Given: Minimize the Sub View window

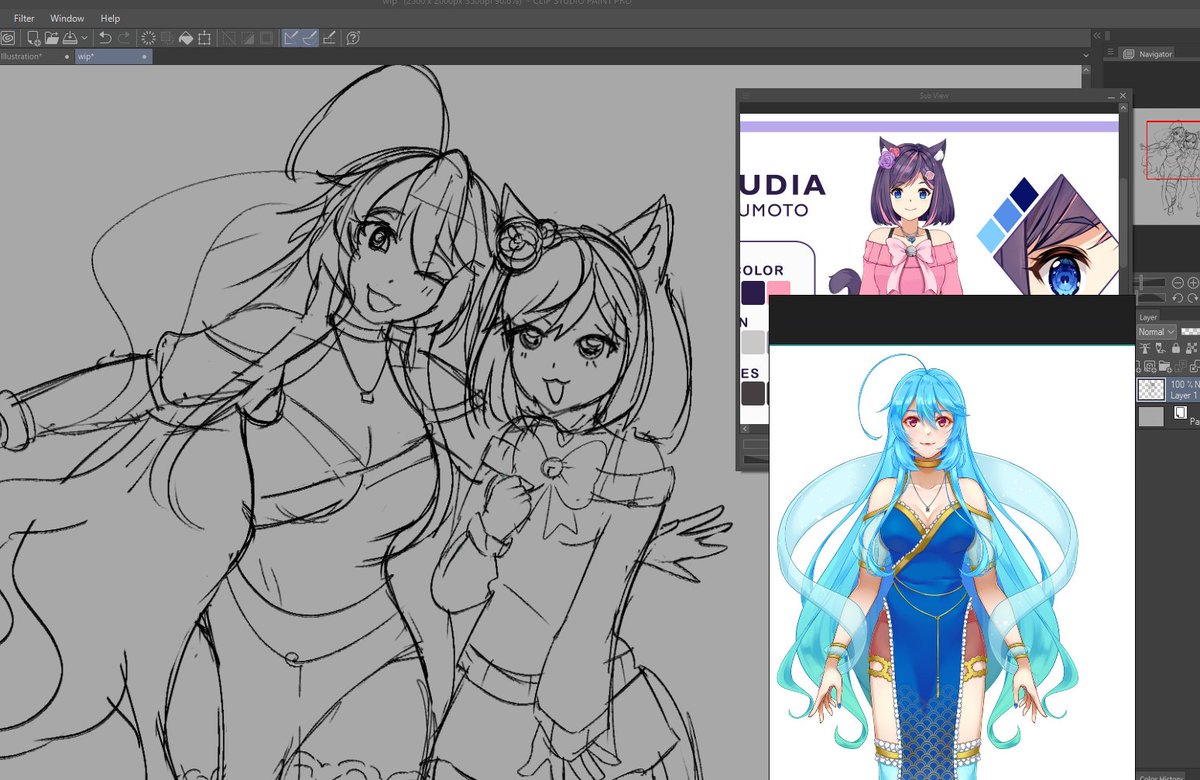Looking at the screenshot, I should click(1110, 95).
